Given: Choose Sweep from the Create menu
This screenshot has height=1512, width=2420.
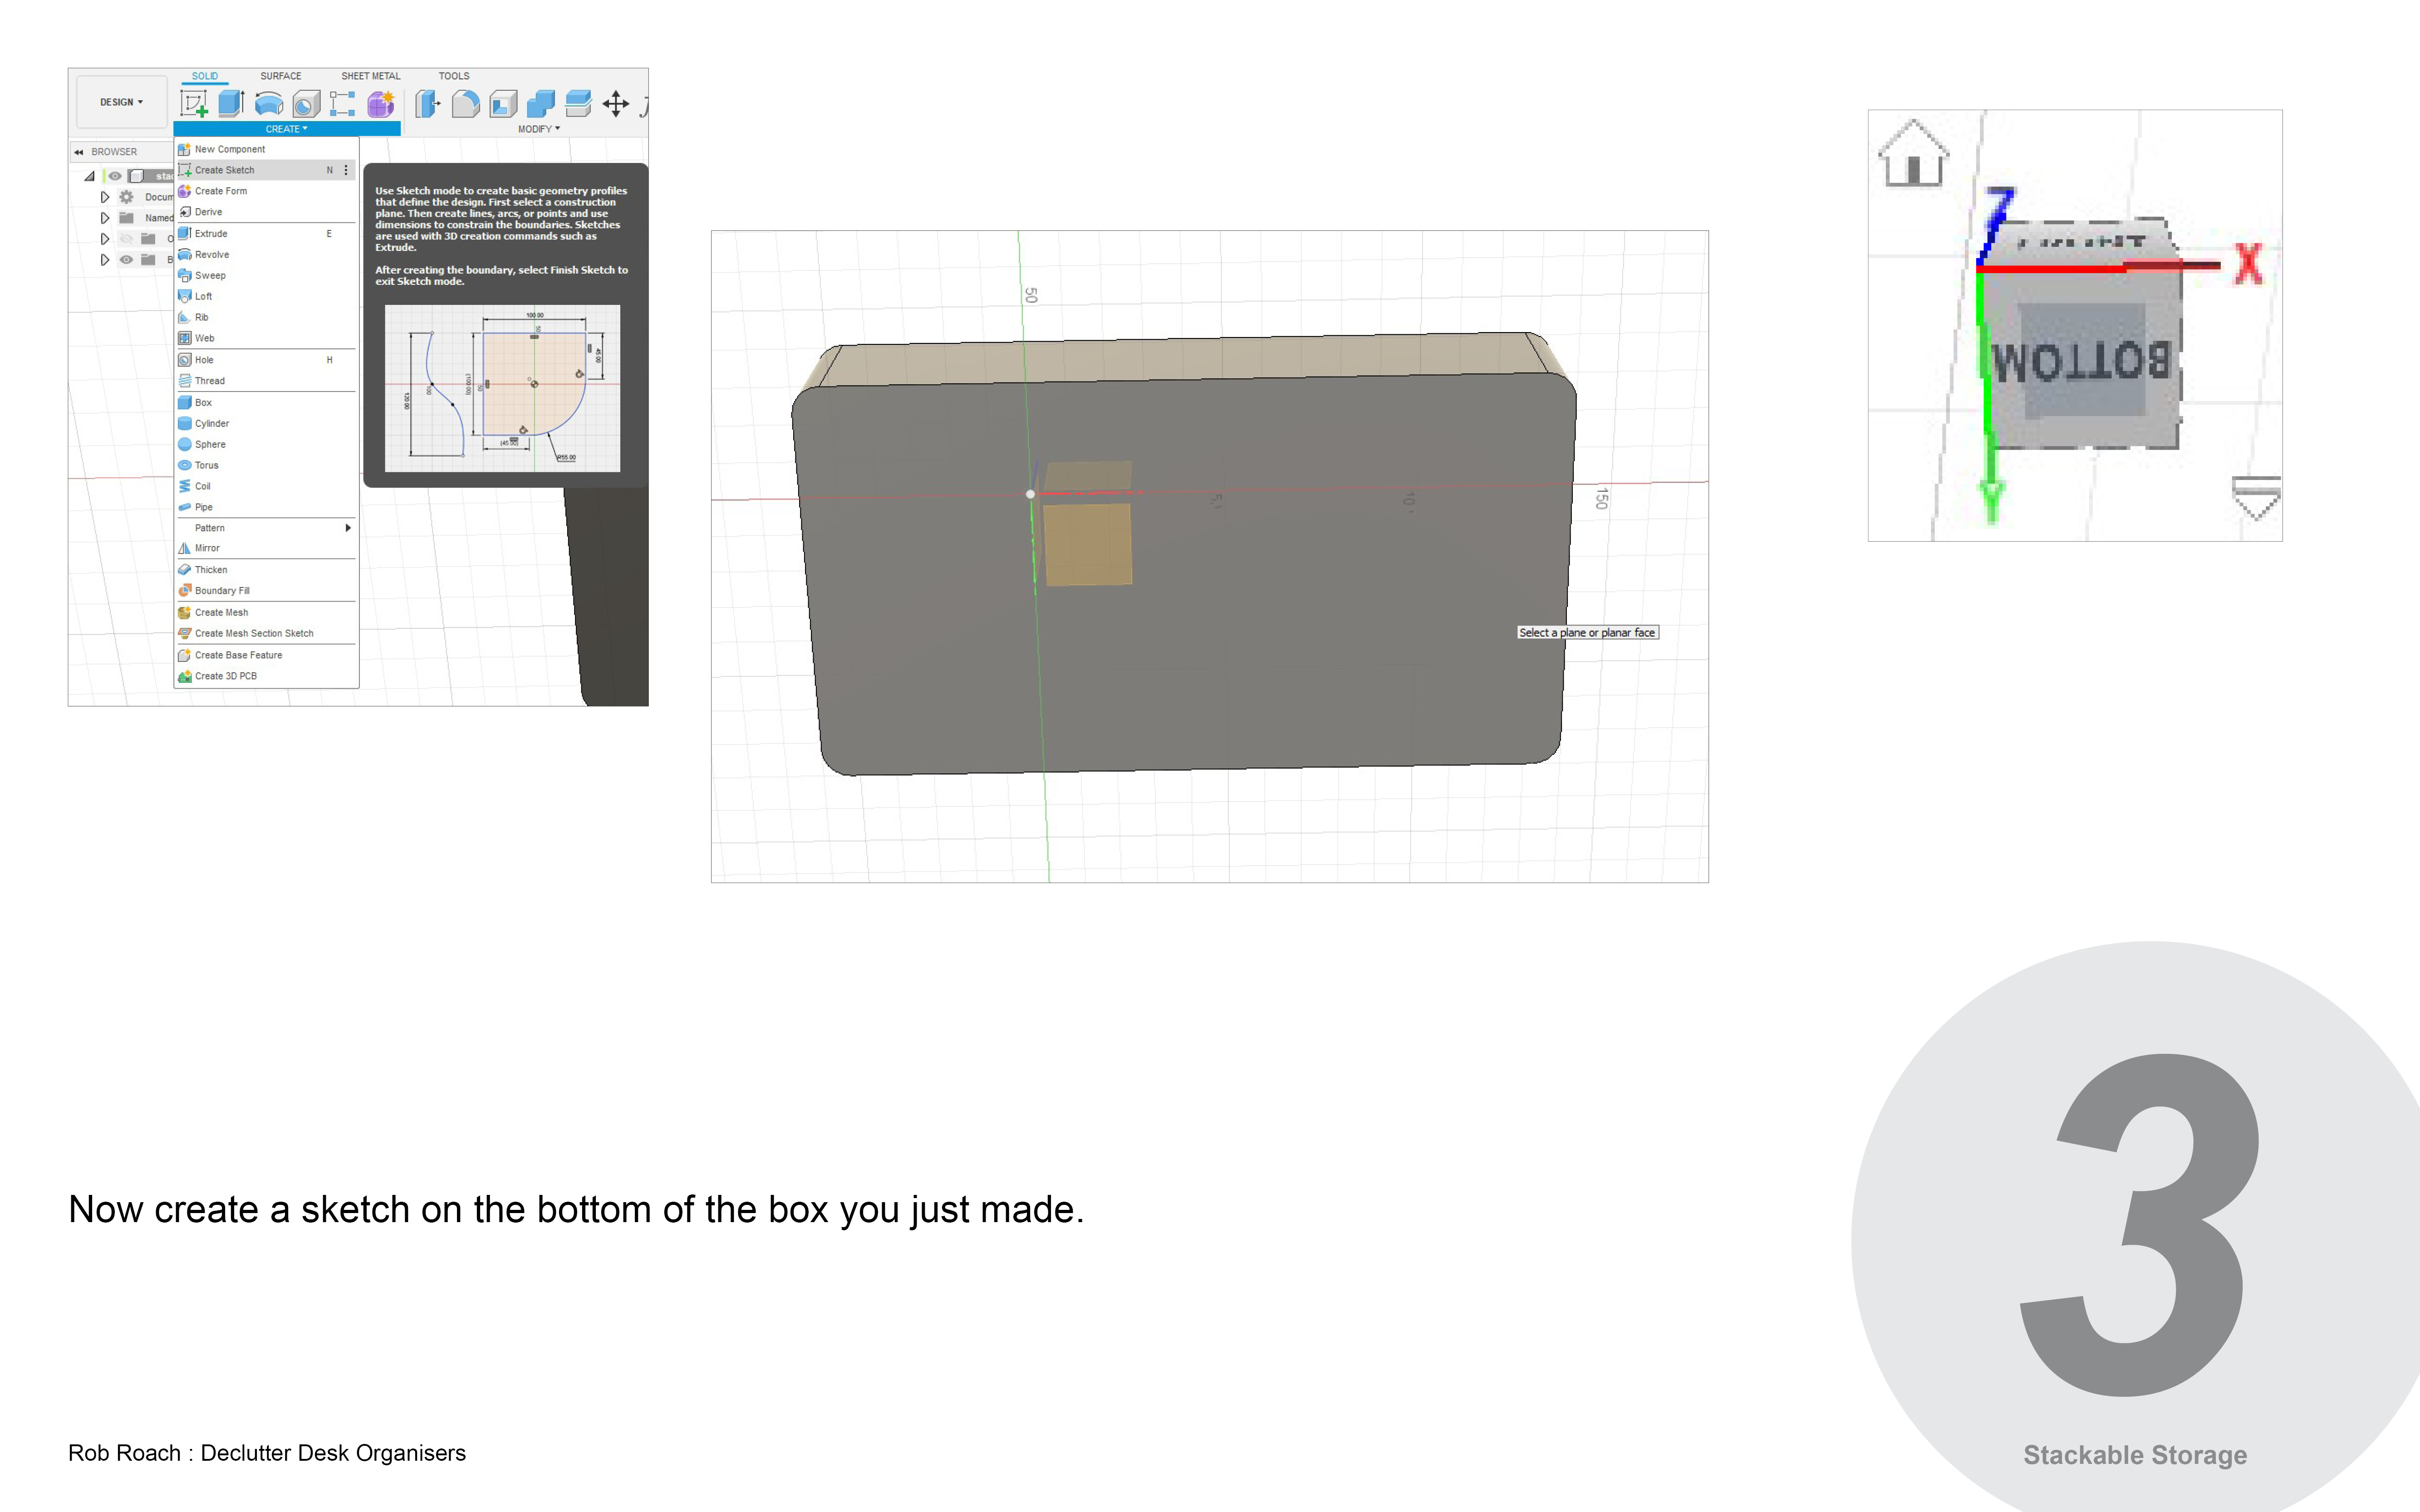Looking at the screenshot, I should click(x=266, y=276).
